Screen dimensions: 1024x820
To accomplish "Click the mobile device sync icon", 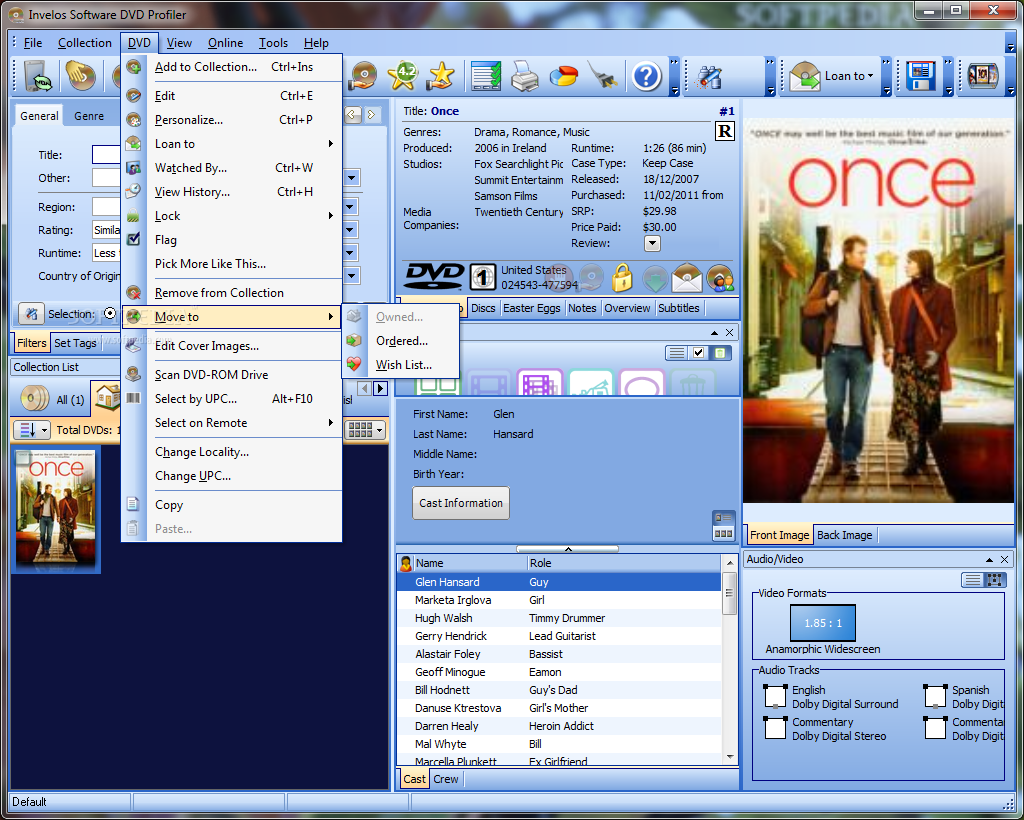I will (39, 76).
